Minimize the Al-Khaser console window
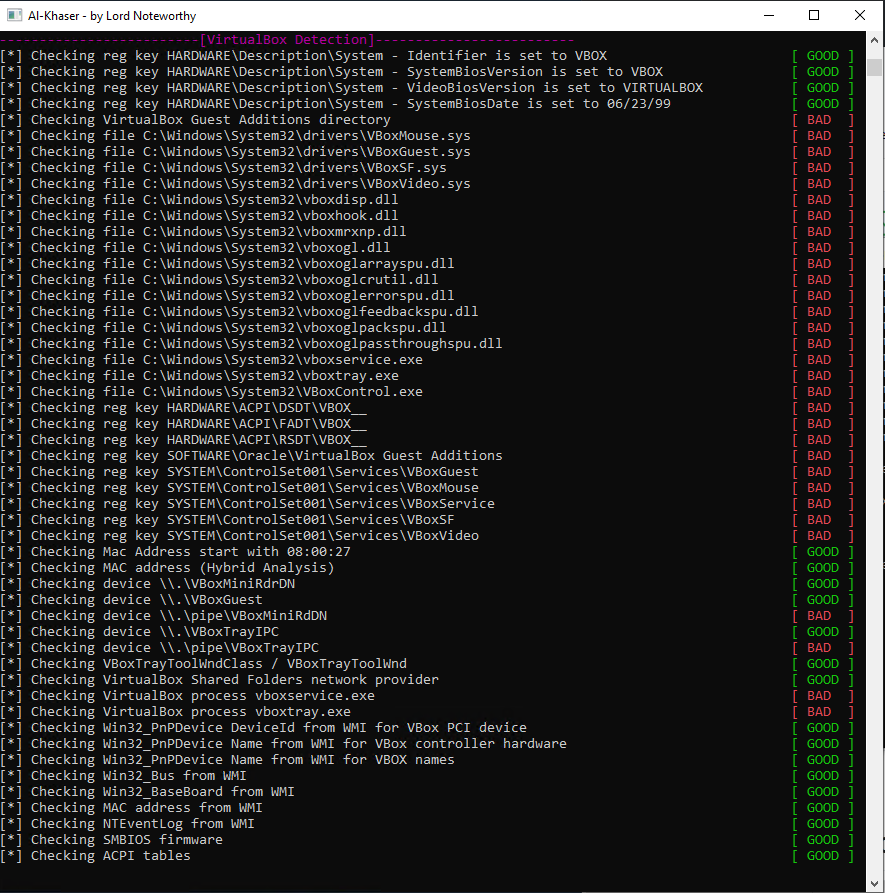 coord(769,15)
